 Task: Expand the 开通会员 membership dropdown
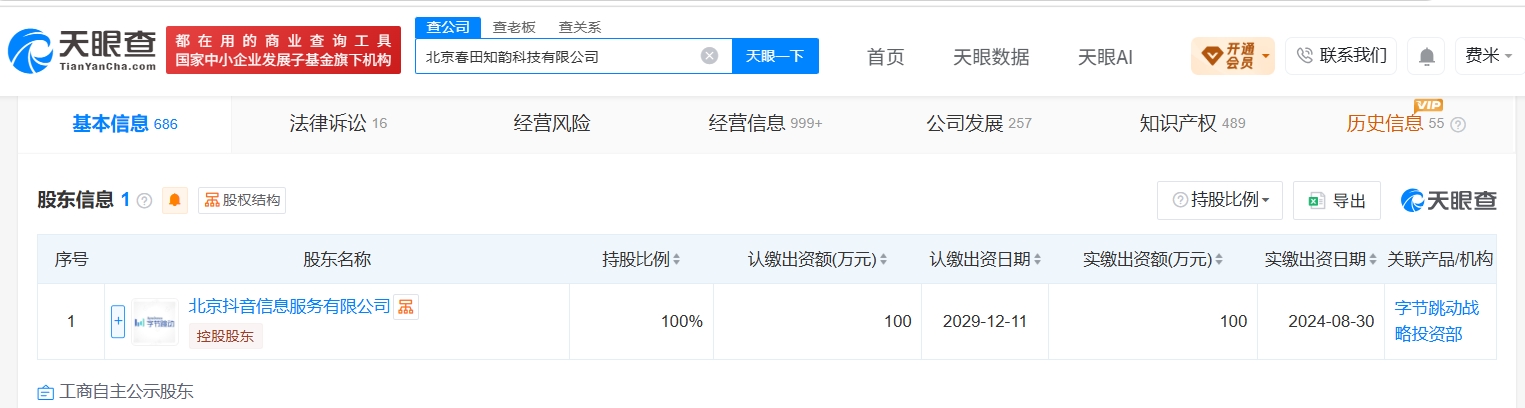[x=1232, y=56]
